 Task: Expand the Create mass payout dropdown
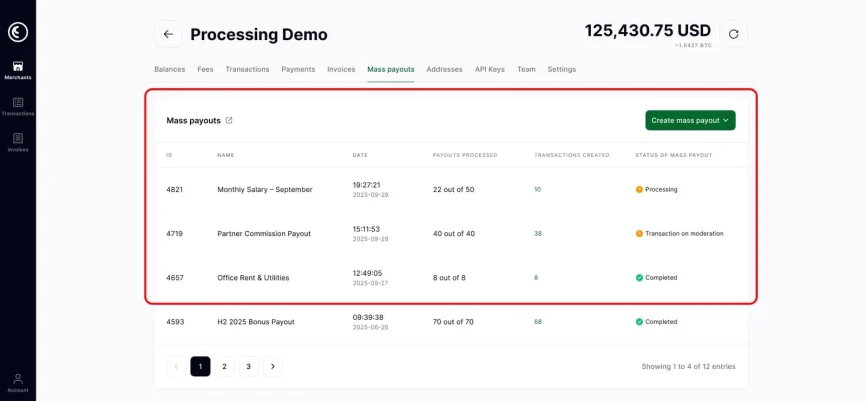pyautogui.click(x=690, y=120)
